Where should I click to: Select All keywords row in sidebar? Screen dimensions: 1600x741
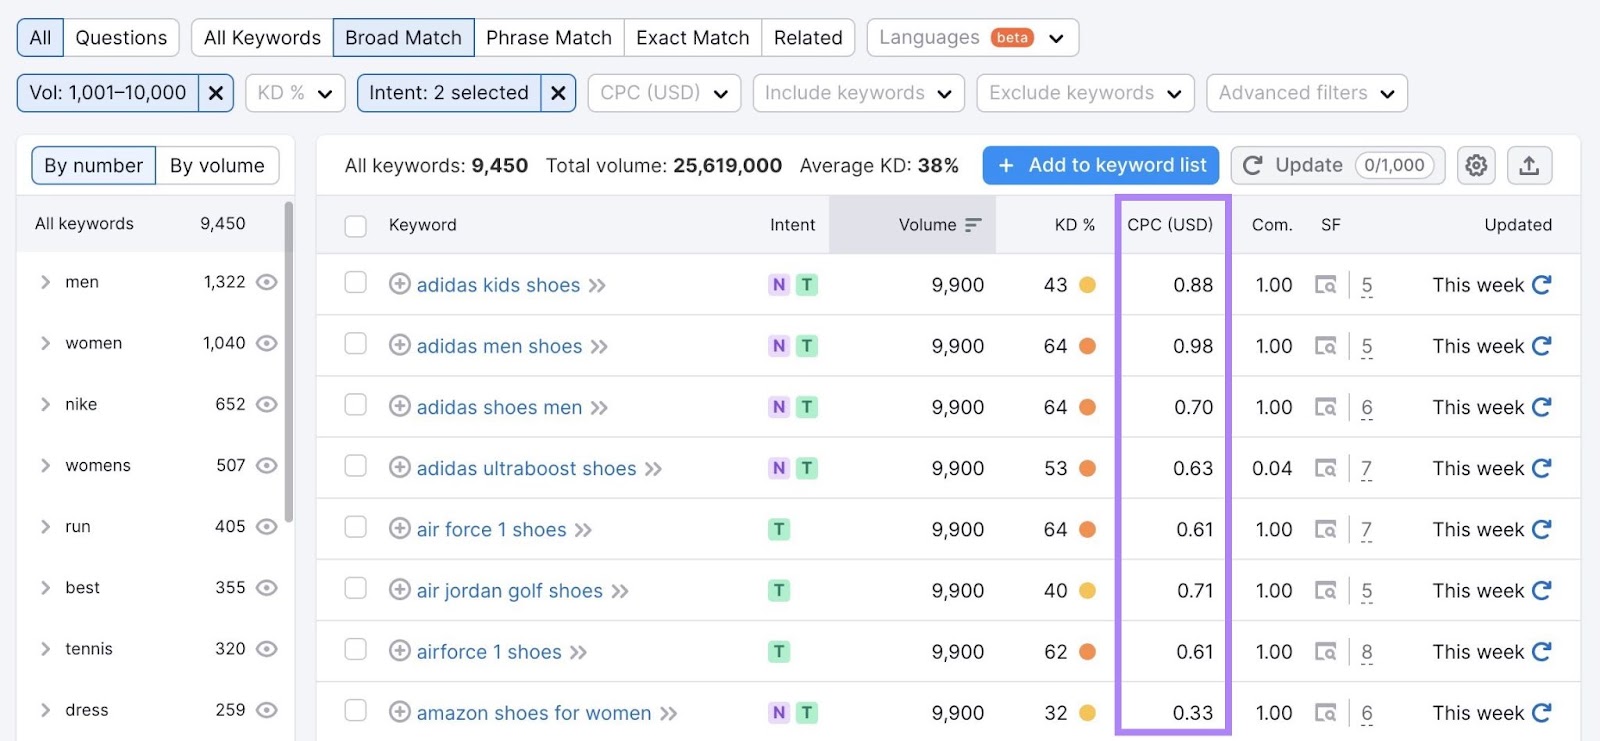150,224
